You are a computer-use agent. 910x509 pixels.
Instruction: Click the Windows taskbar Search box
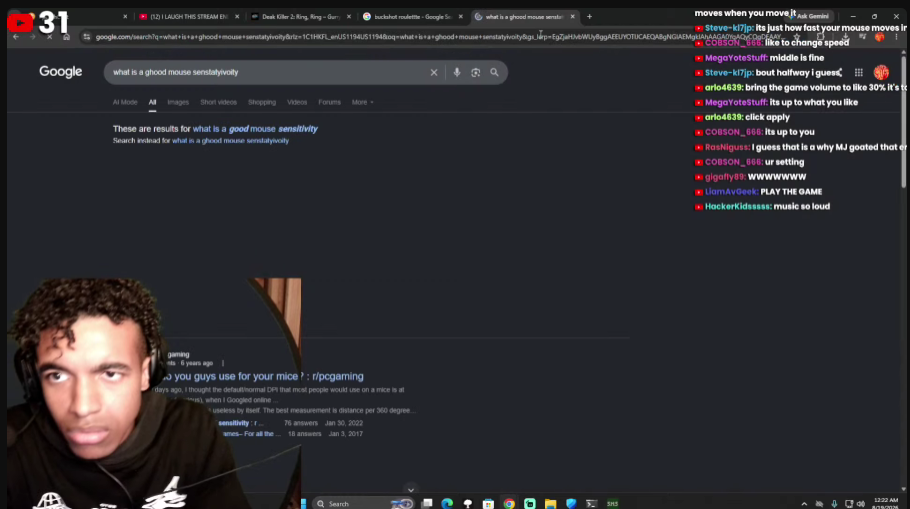pyautogui.click(x=363, y=503)
